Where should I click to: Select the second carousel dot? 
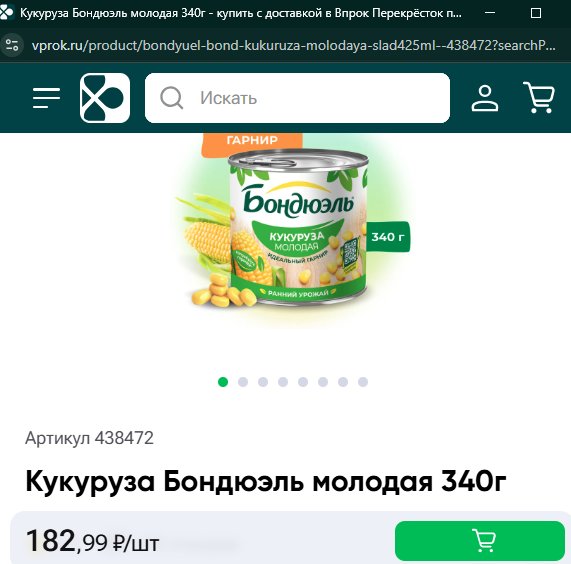(243, 382)
